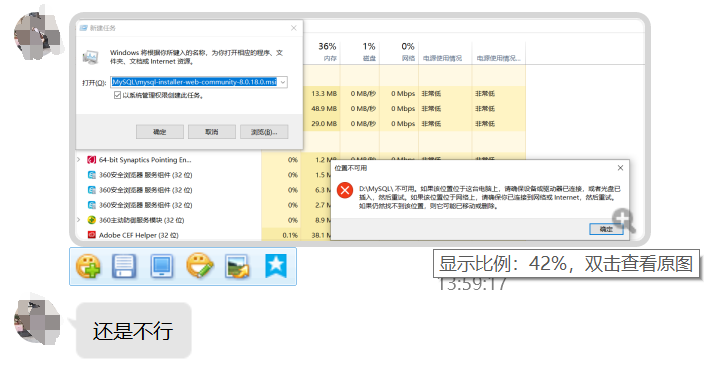Click the sender avatar beside the screenshot message
Viewport: 704px width, 369px height.
[x=37, y=36]
